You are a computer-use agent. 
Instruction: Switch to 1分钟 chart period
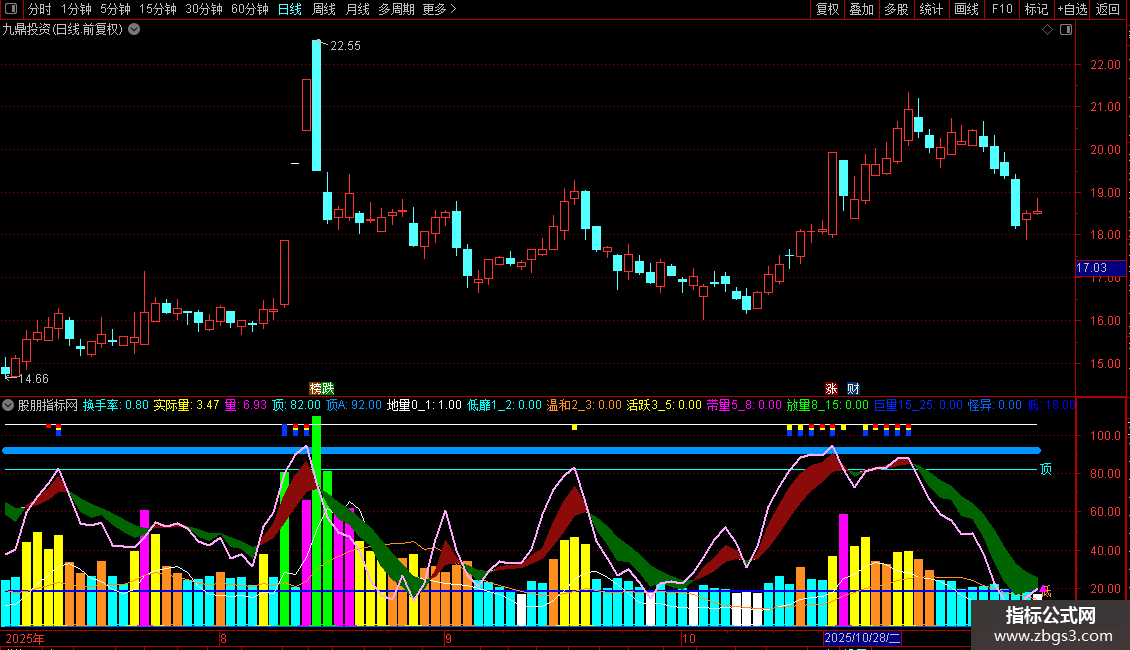click(x=76, y=9)
